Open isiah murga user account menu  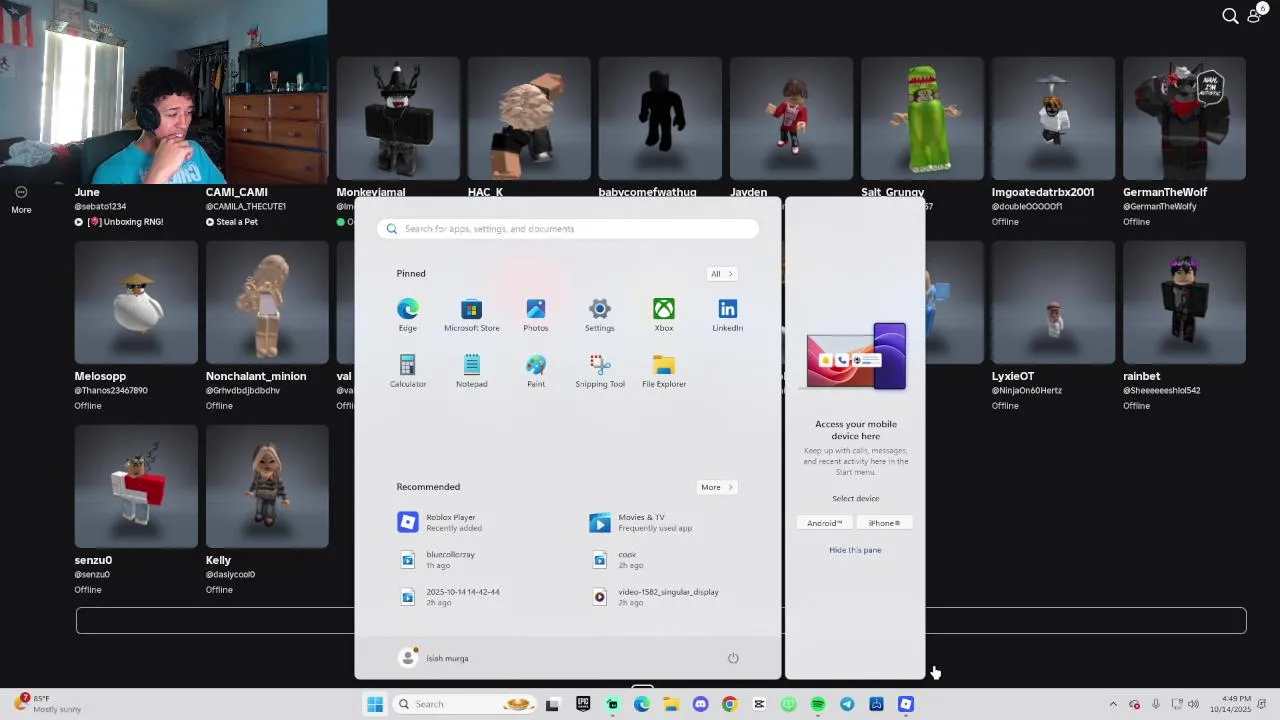tap(434, 658)
